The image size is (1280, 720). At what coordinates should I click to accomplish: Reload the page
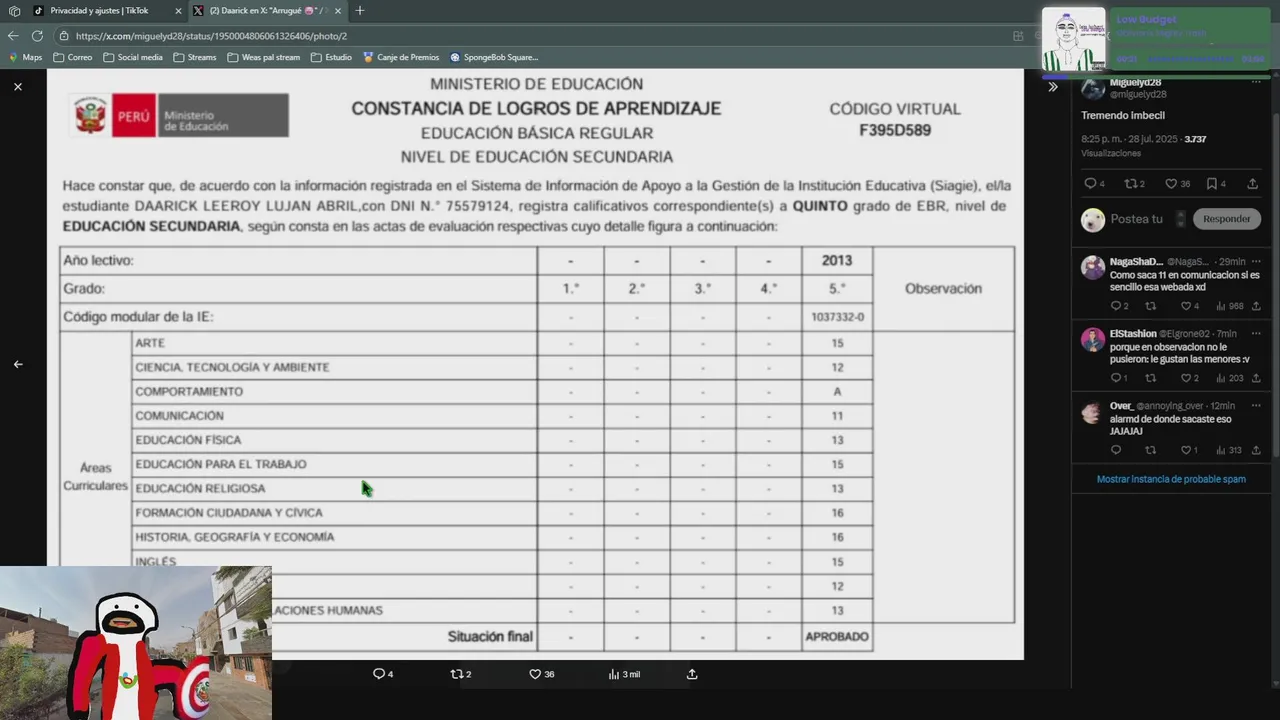37,36
